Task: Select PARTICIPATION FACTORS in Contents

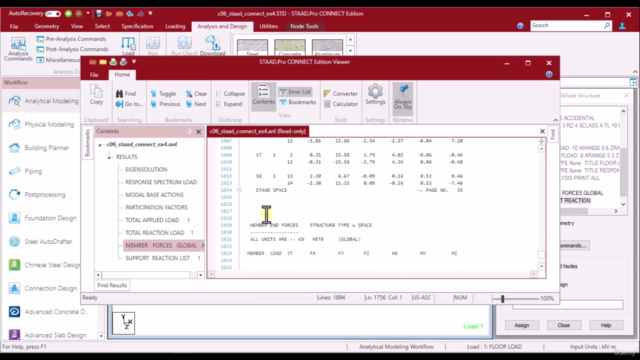Action: click(x=156, y=207)
